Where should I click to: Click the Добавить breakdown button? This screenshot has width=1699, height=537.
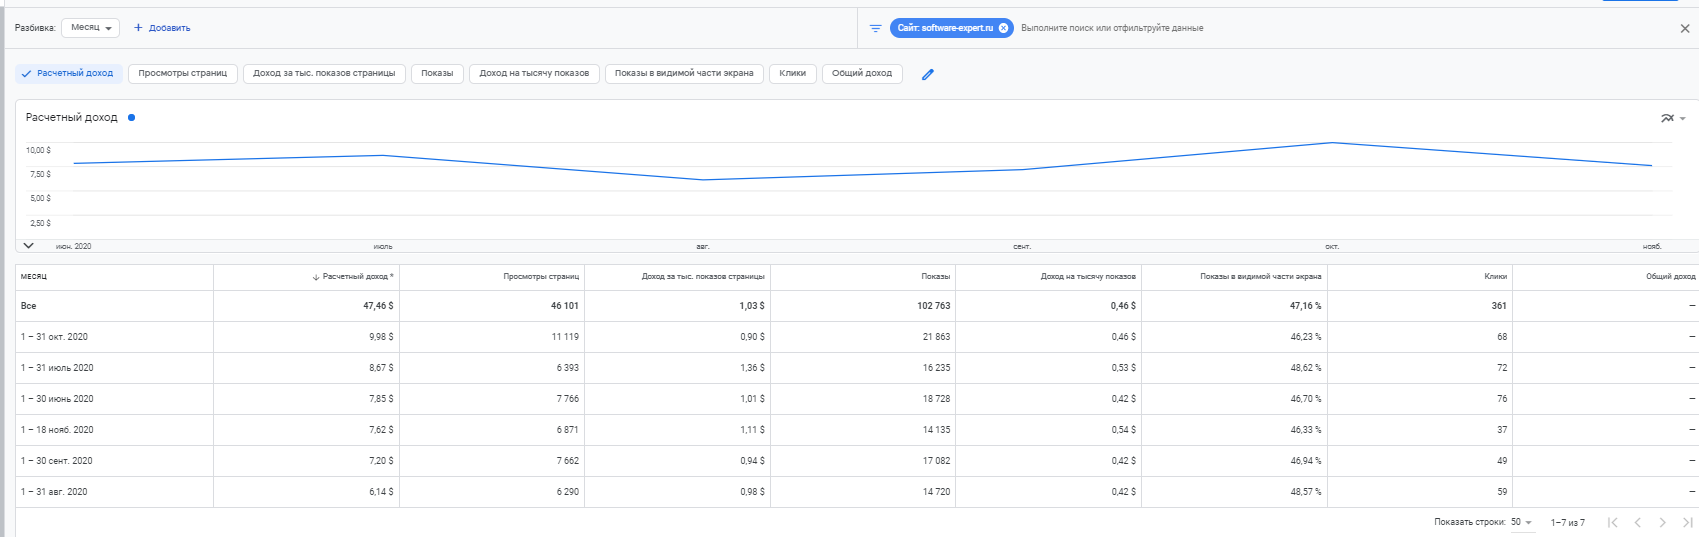[x=162, y=28]
